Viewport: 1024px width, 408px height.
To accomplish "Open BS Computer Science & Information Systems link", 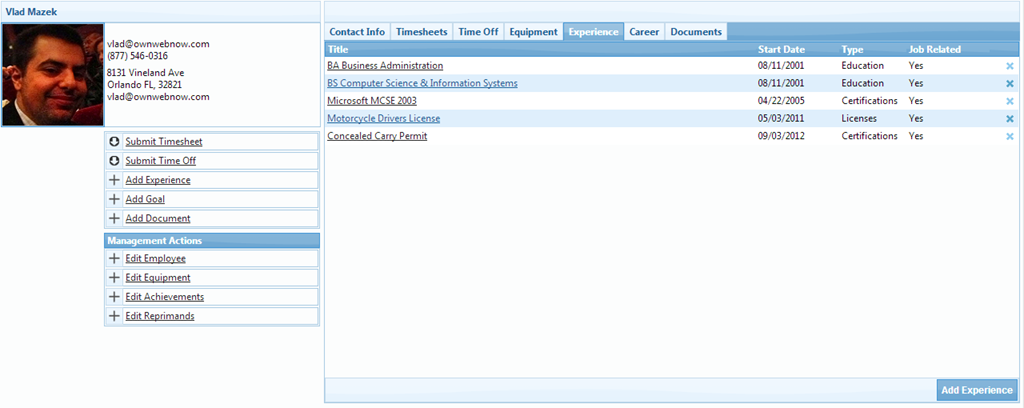I will tap(422, 84).
